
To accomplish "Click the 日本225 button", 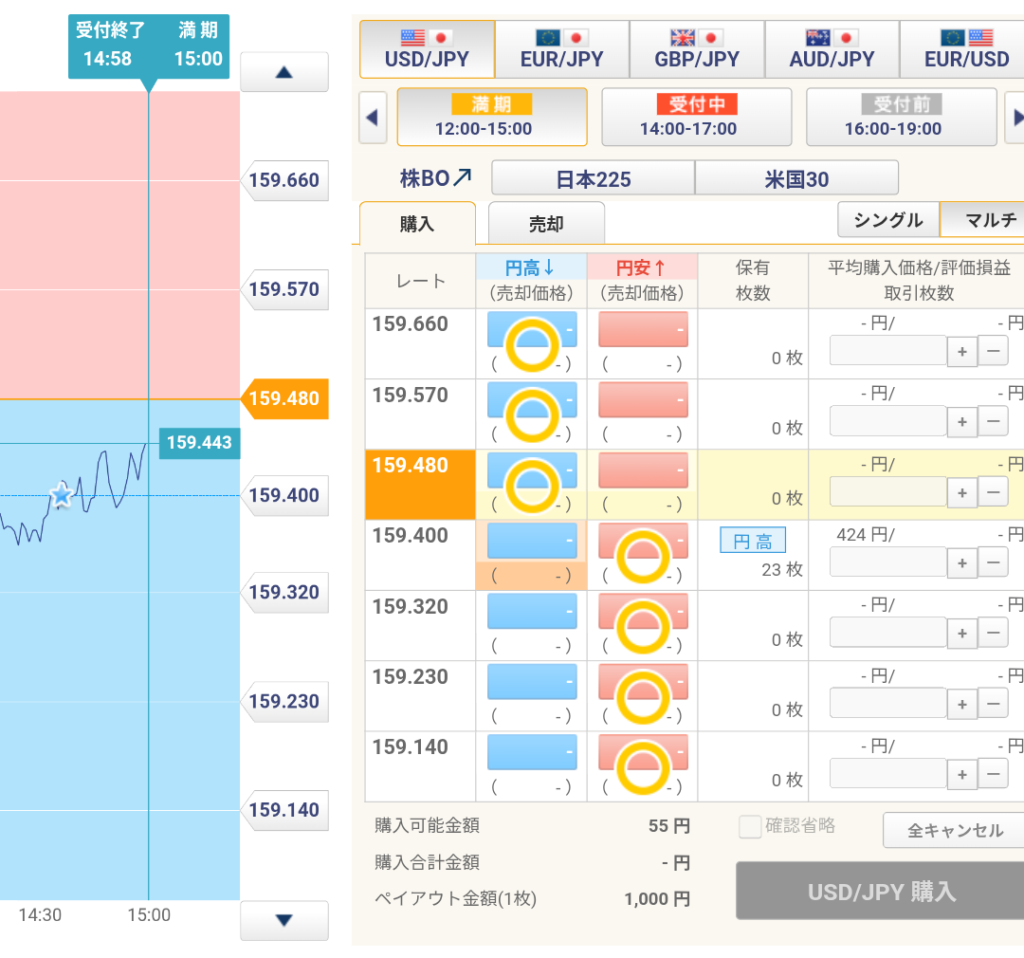I will point(593,179).
